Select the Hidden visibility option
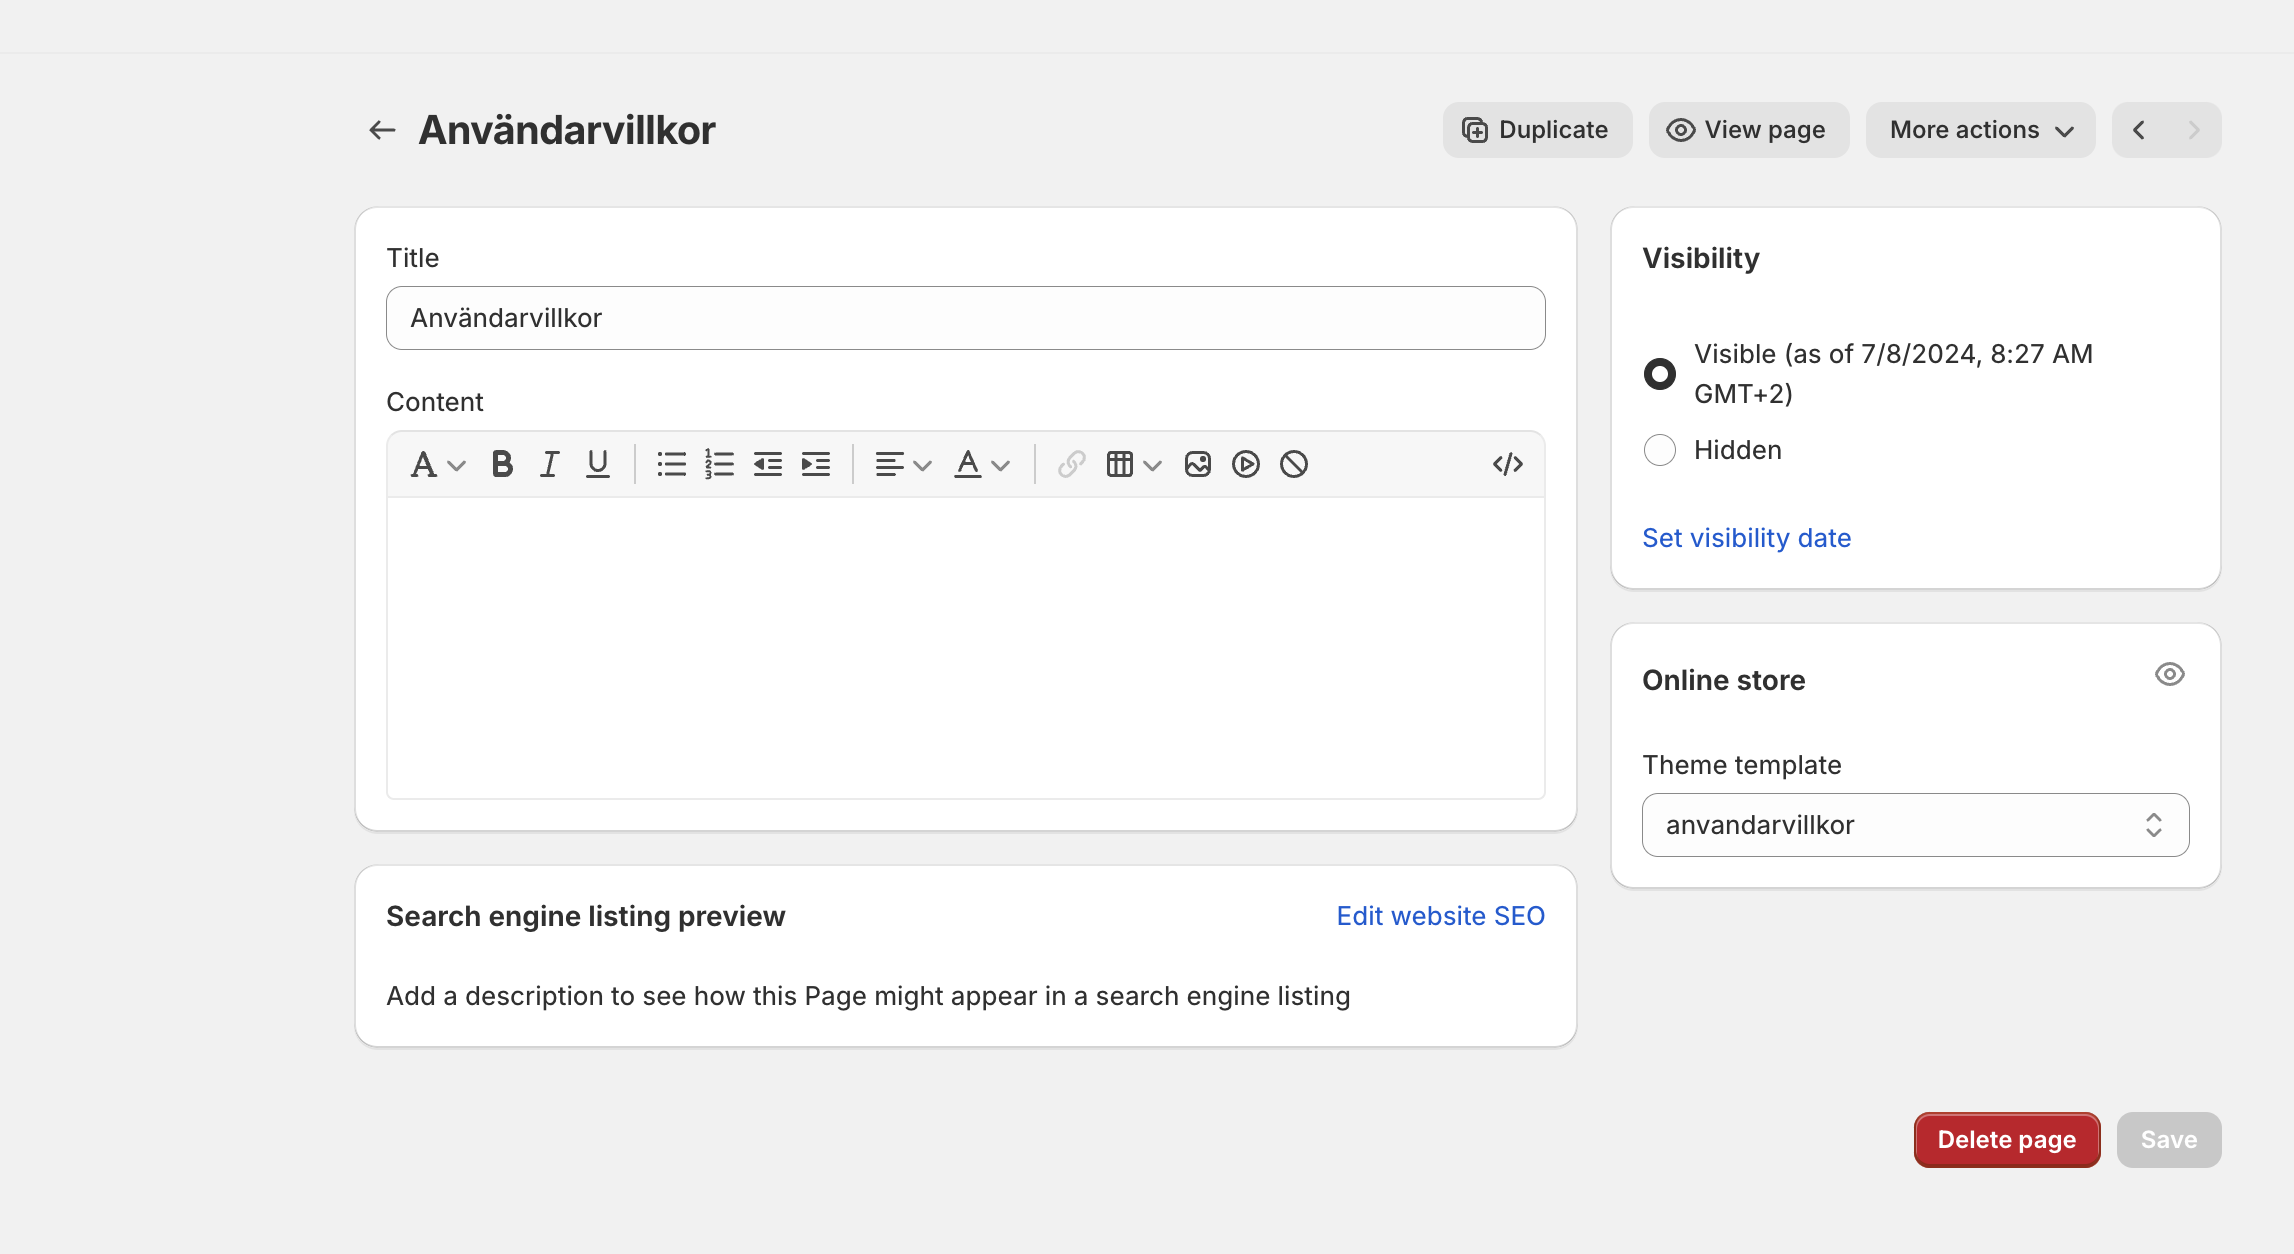 [1659, 450]
